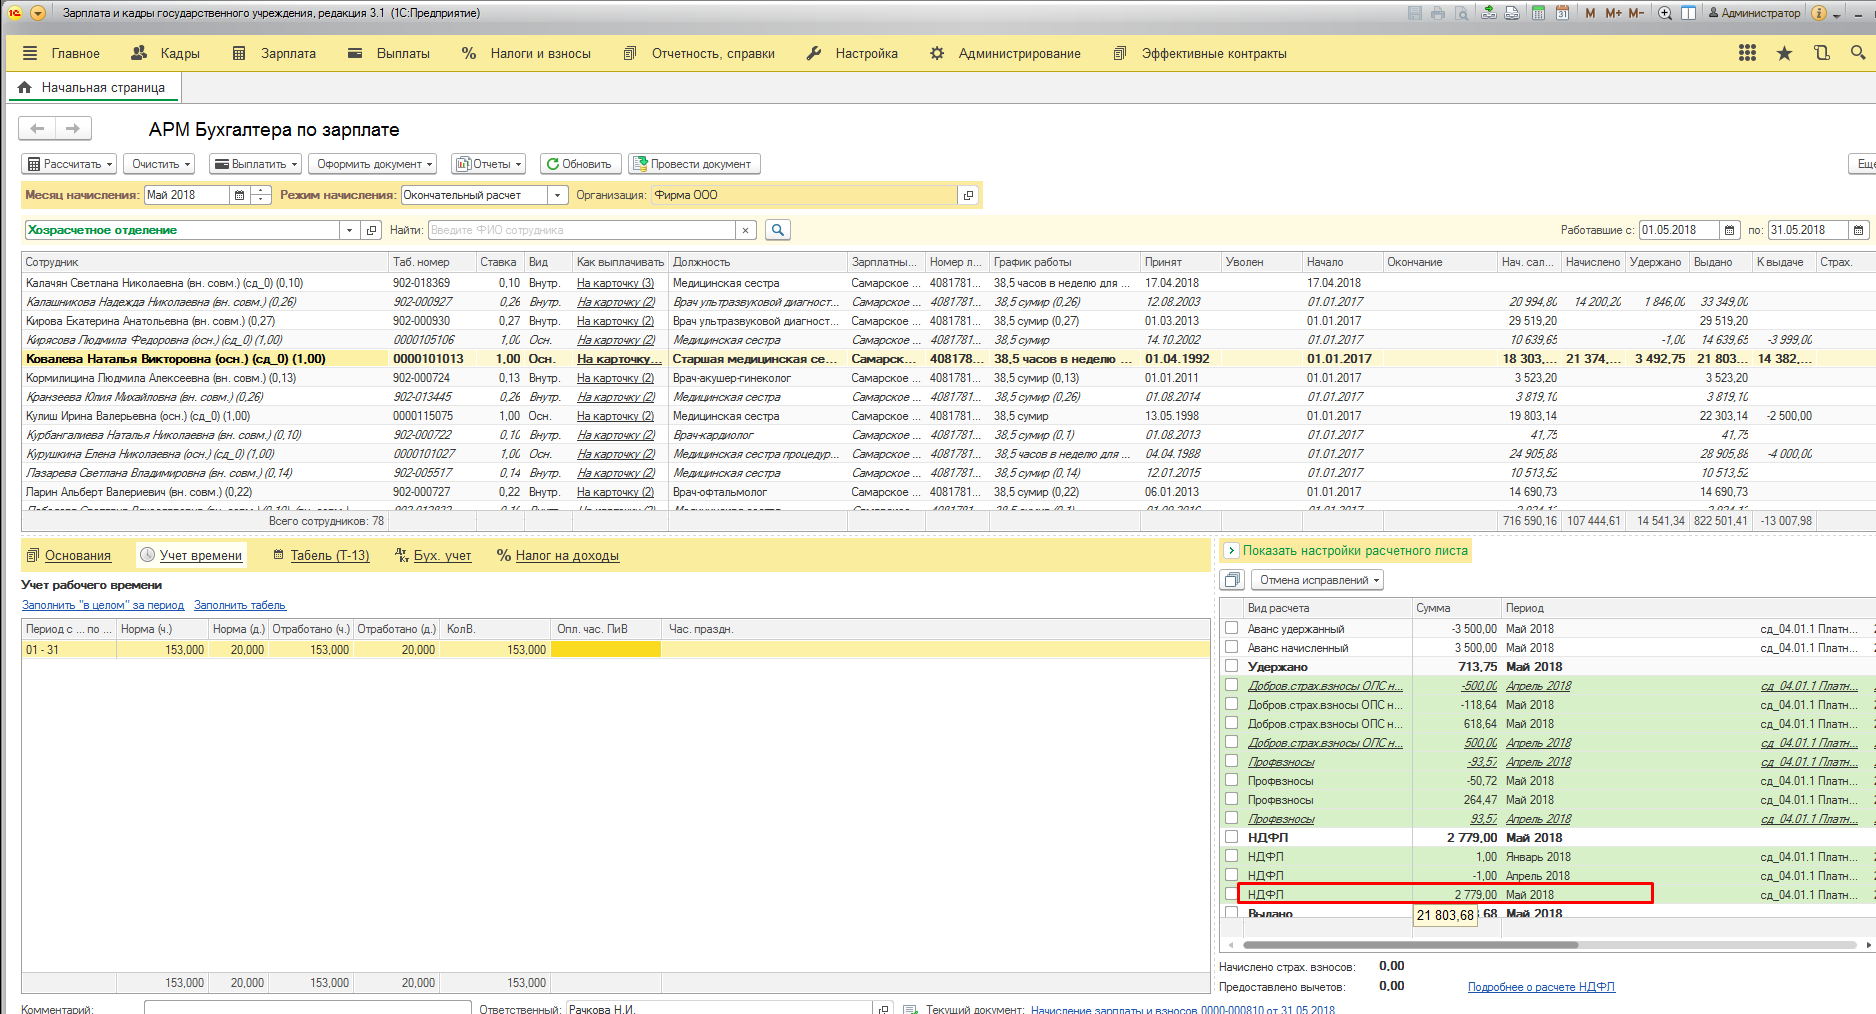Click the Найти employee name input field

582,230
